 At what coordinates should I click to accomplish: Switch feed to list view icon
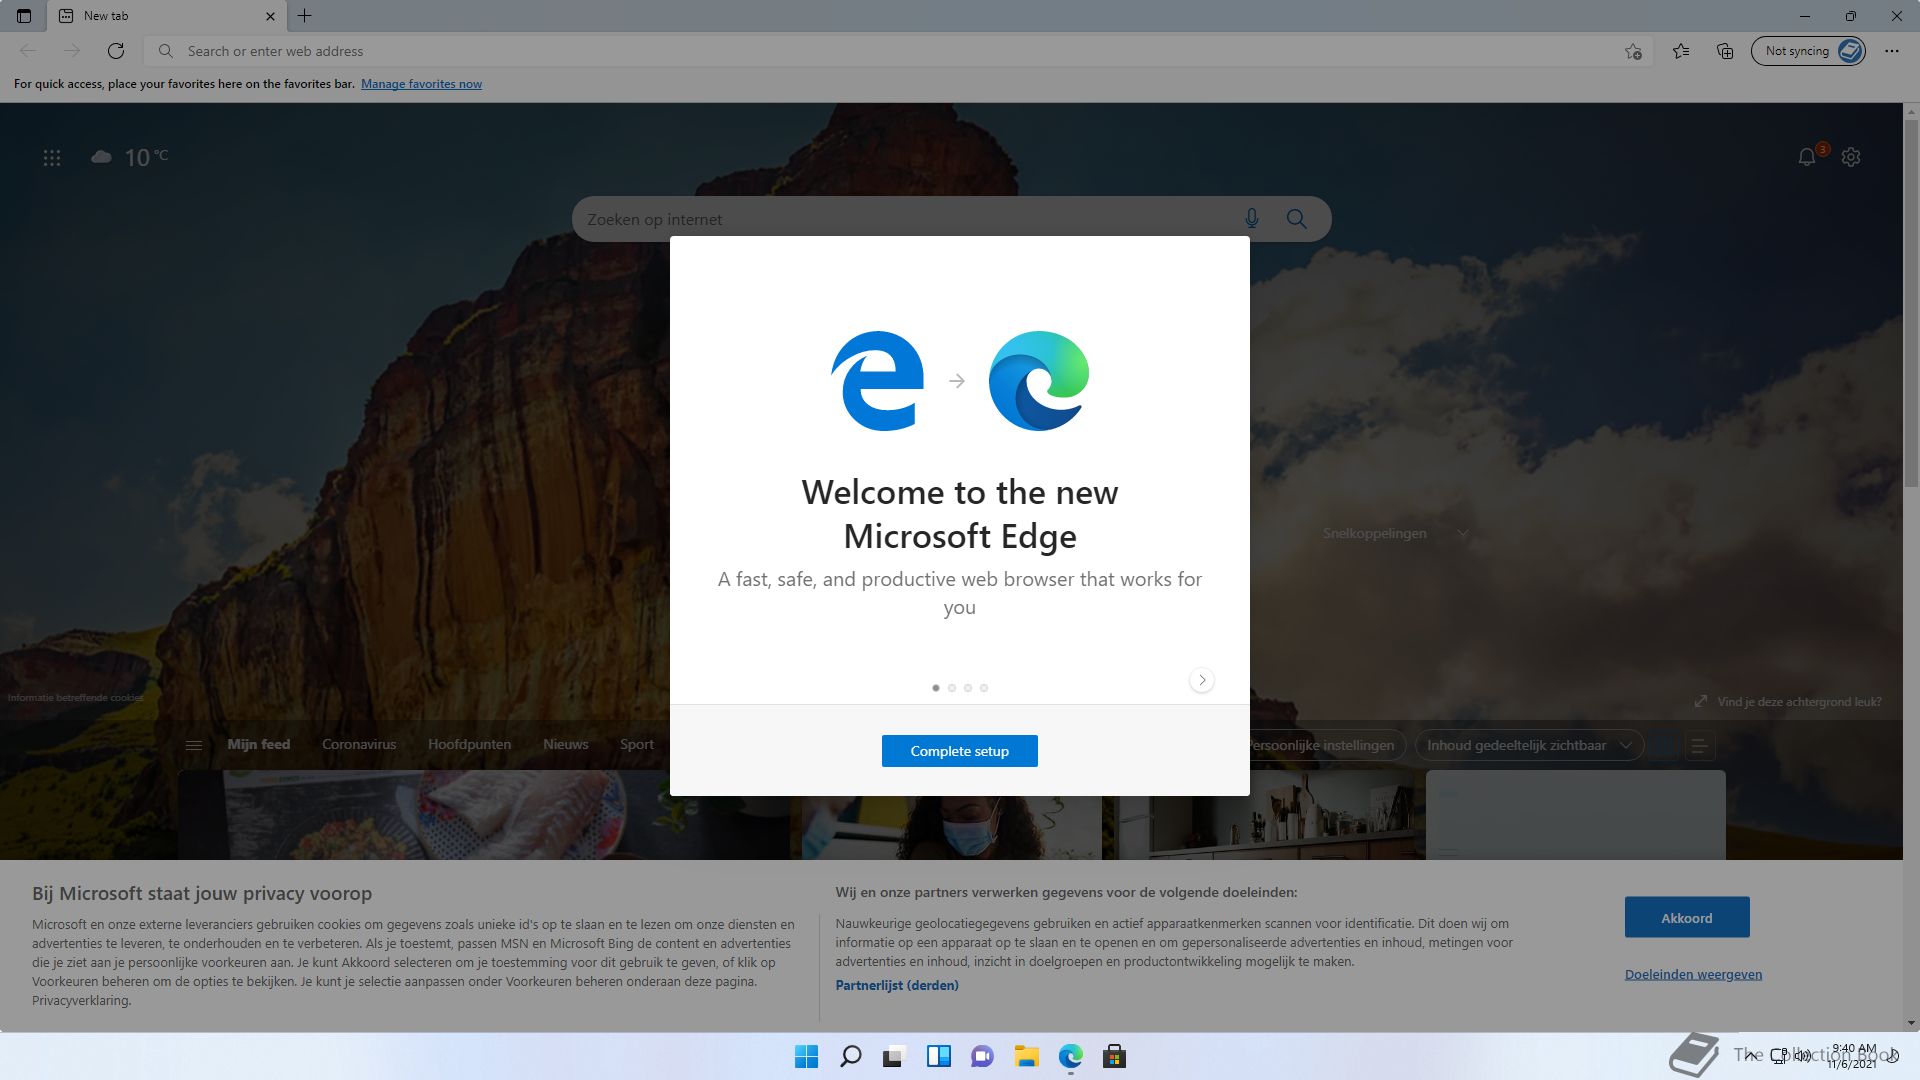pyautogui.click(x=1699, y=745)
